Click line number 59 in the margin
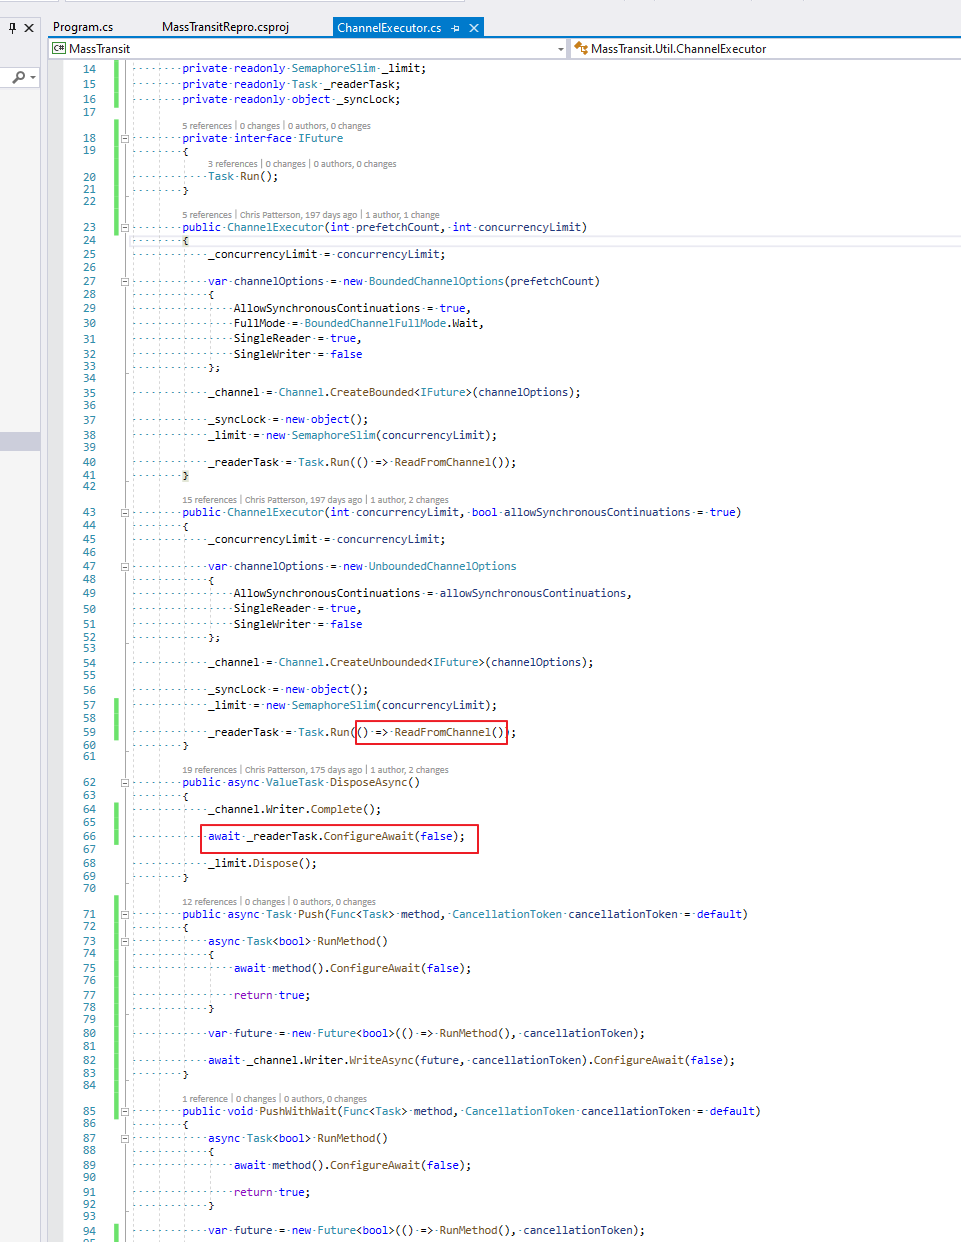Image resolution: width=961 pixels, height=1242 pixels. (89, 731)
